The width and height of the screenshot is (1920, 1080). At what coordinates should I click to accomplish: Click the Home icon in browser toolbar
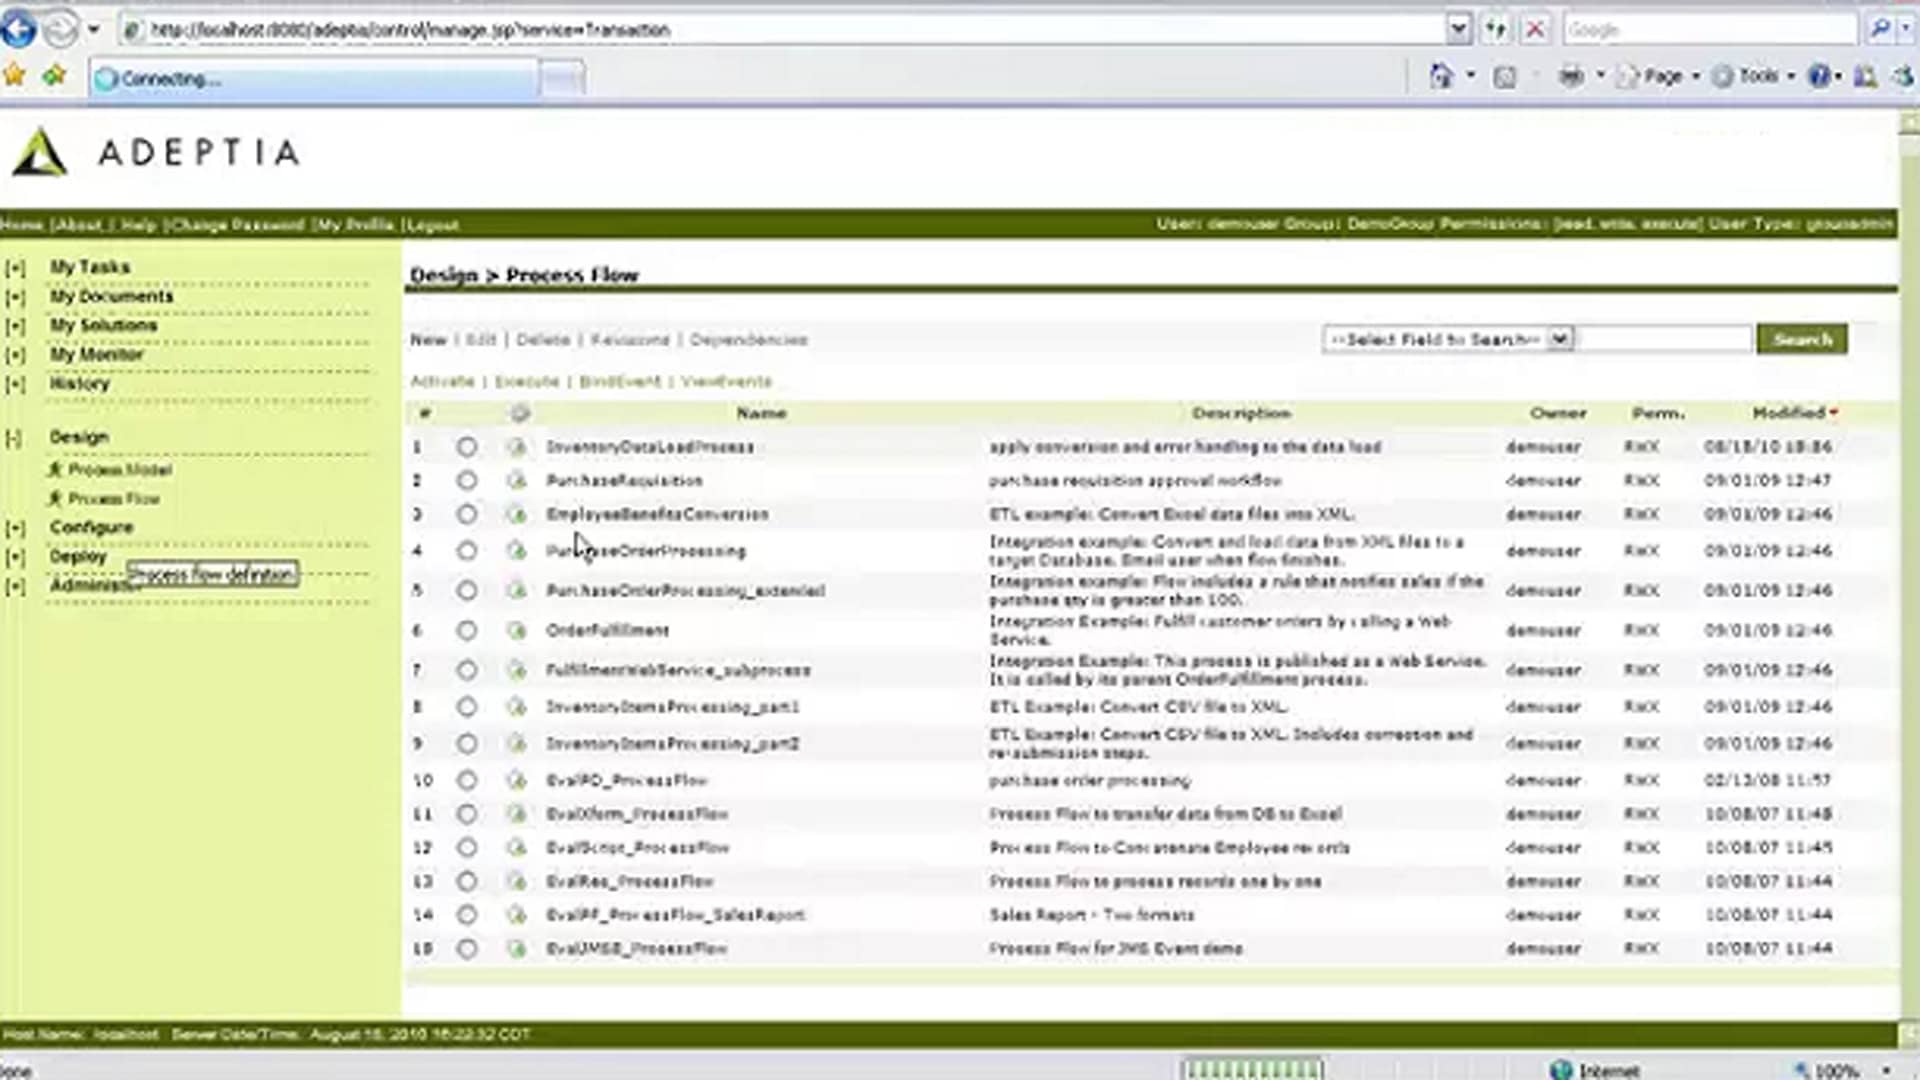[1441, 76]
